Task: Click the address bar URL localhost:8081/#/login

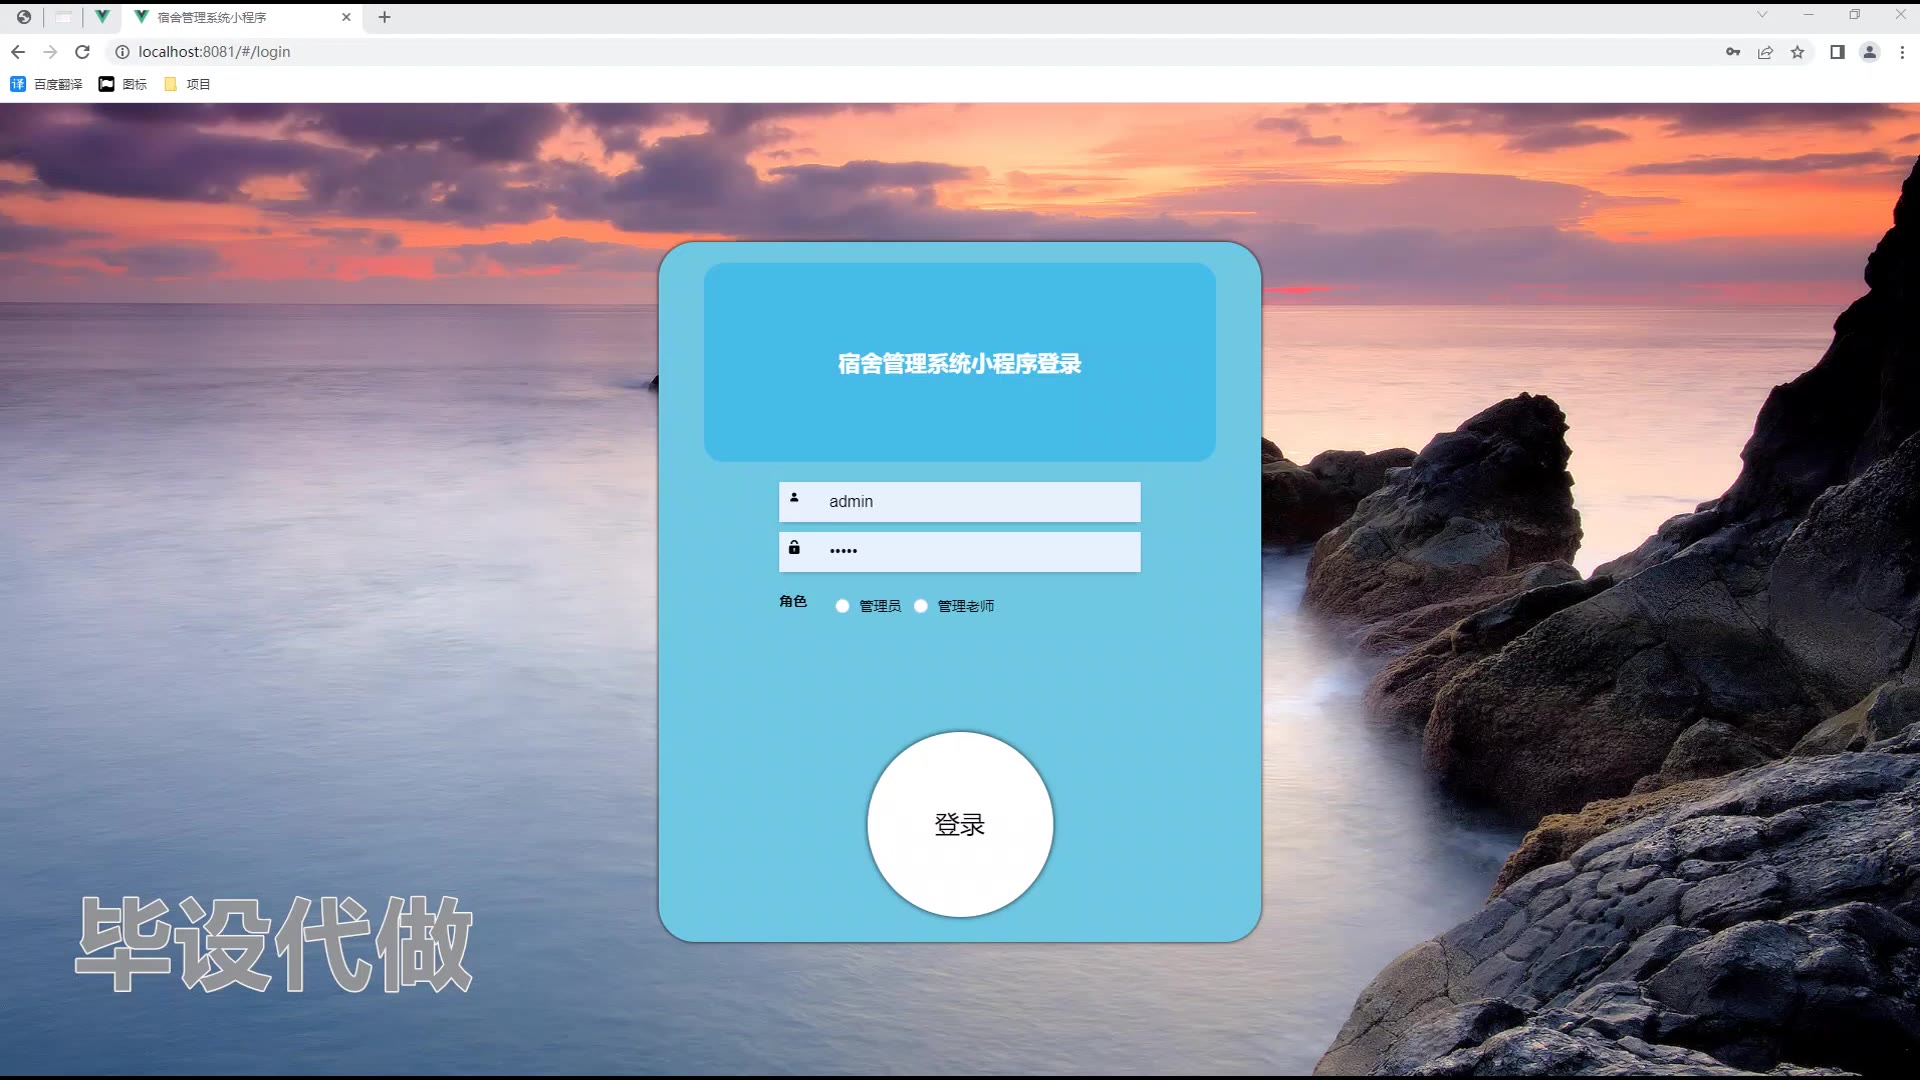Action: [214, 52]
